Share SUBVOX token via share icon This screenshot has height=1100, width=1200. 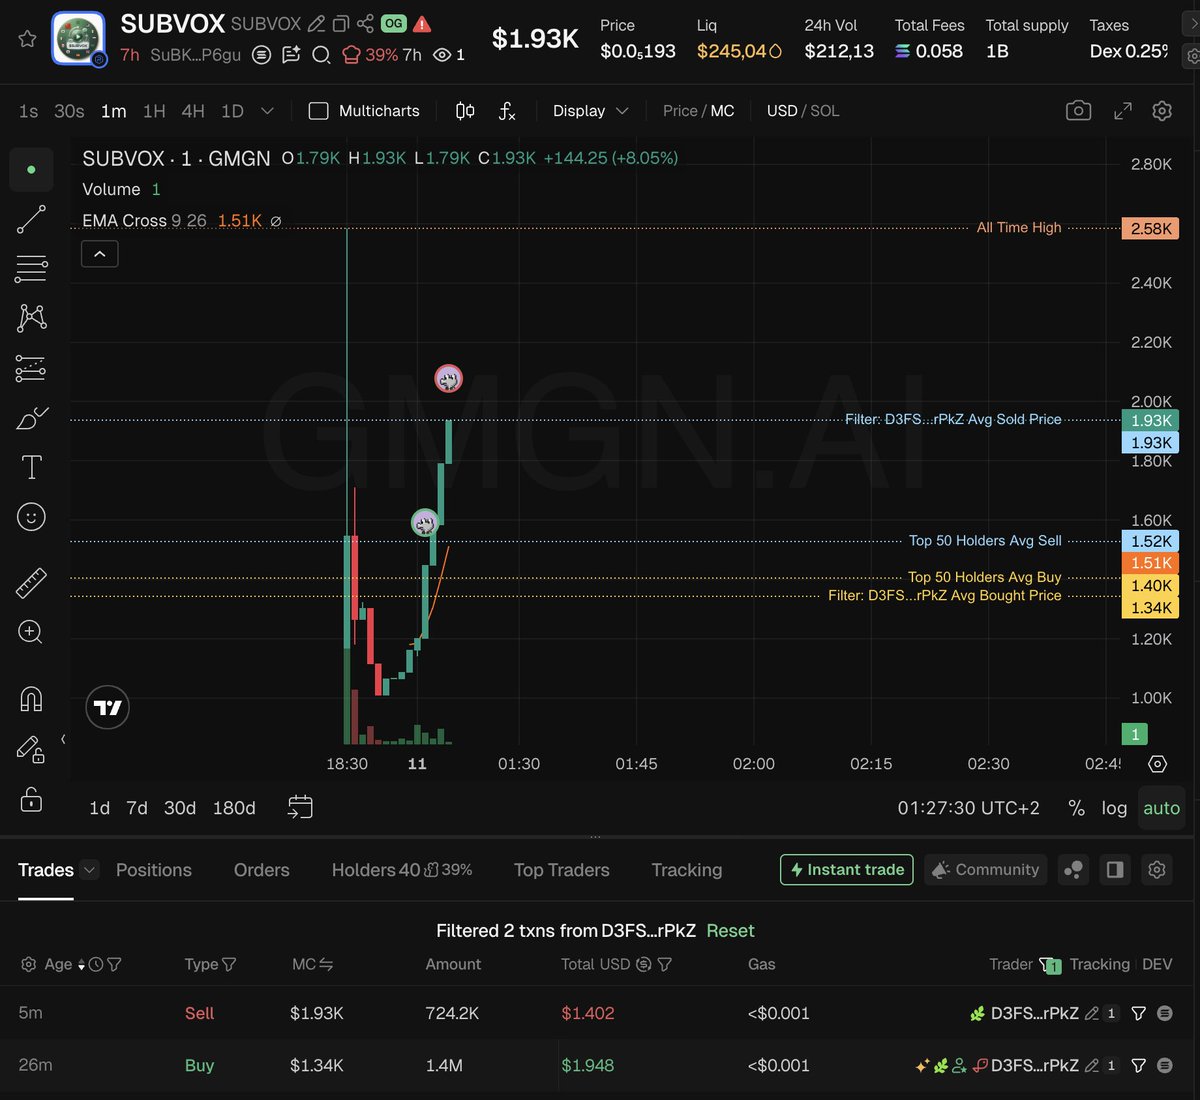tap(365, 23)
